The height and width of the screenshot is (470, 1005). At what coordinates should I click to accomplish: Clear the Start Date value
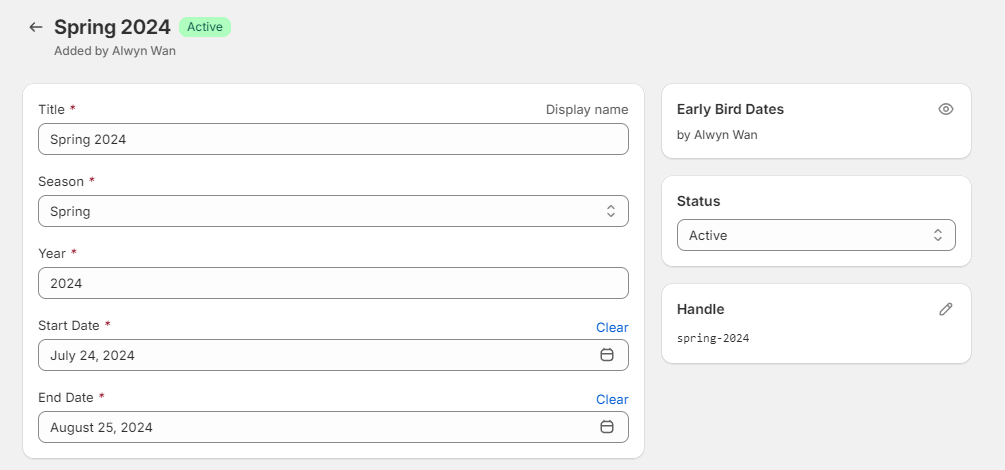click(x=612, y=327)
